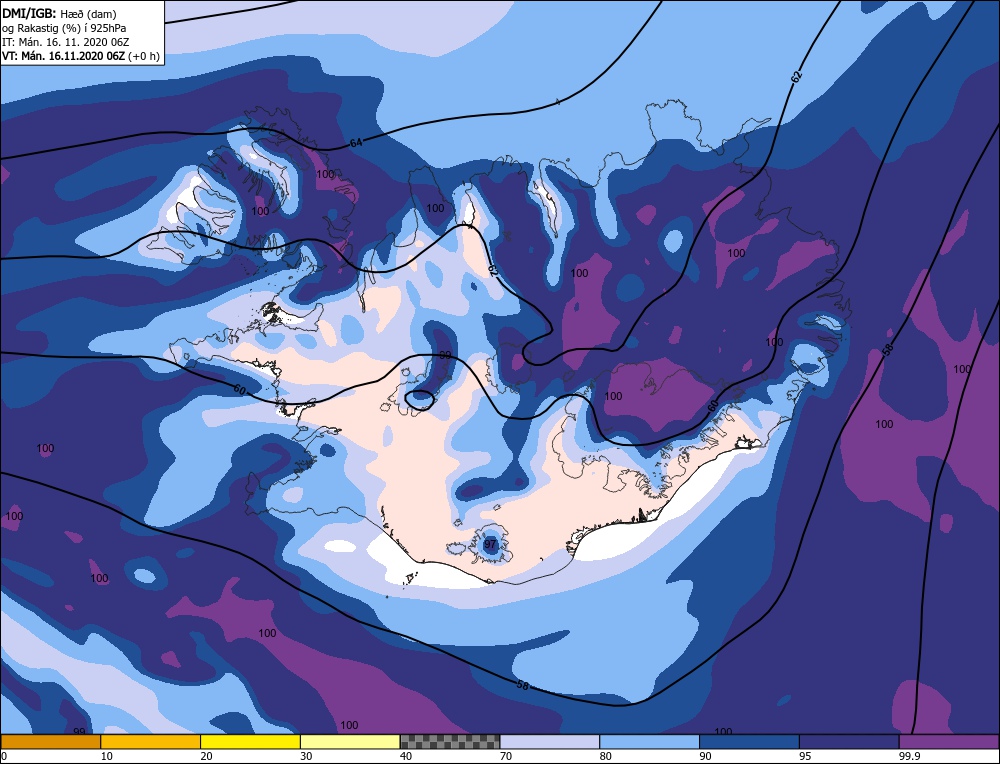Click the '30' legend scale value
Viewport: 1000px width, 764px height.
pos(306,756)
